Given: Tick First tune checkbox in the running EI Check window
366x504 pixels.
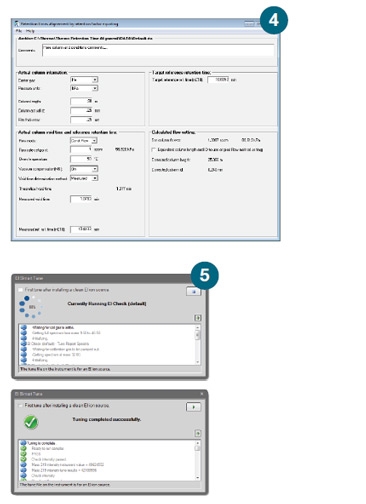Looking at the screenshot, I should click(21, 290).
